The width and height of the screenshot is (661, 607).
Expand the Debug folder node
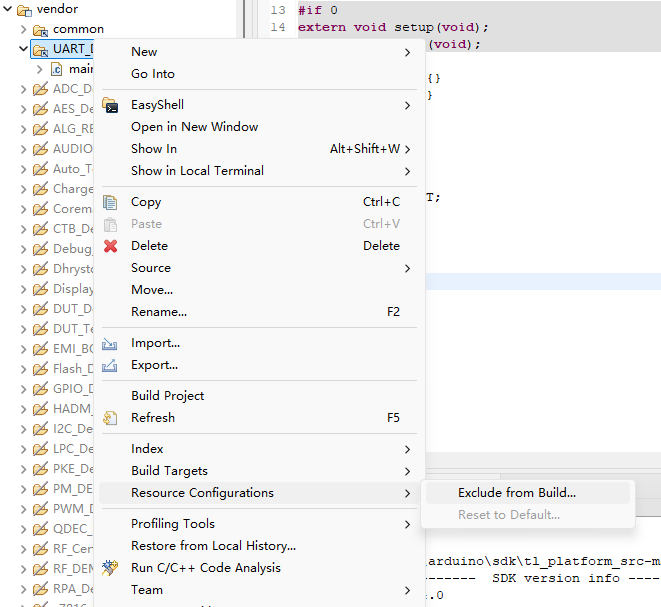click(24, 249)
